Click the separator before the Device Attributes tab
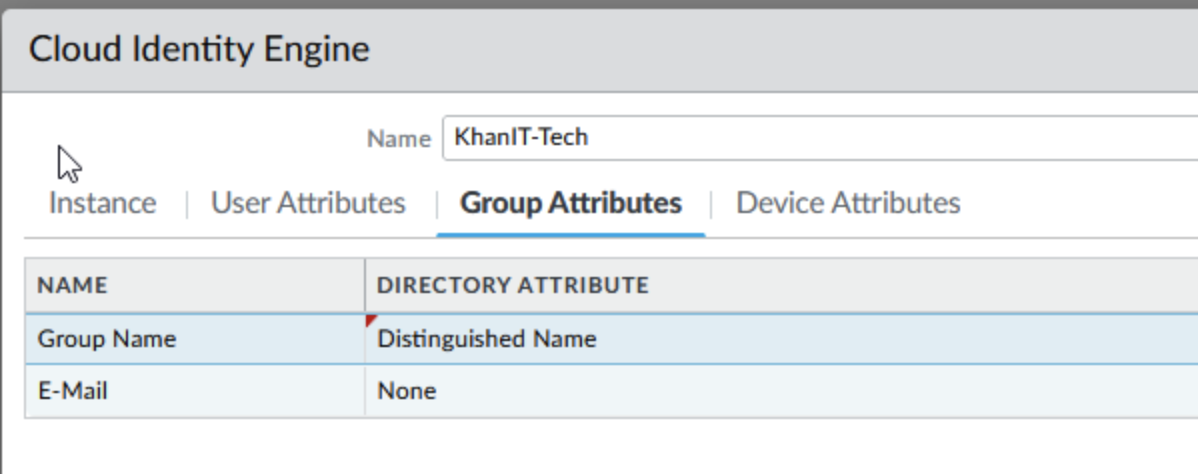Image resolution: width=1198 pixels, height=474 pixels. [711, 204]
